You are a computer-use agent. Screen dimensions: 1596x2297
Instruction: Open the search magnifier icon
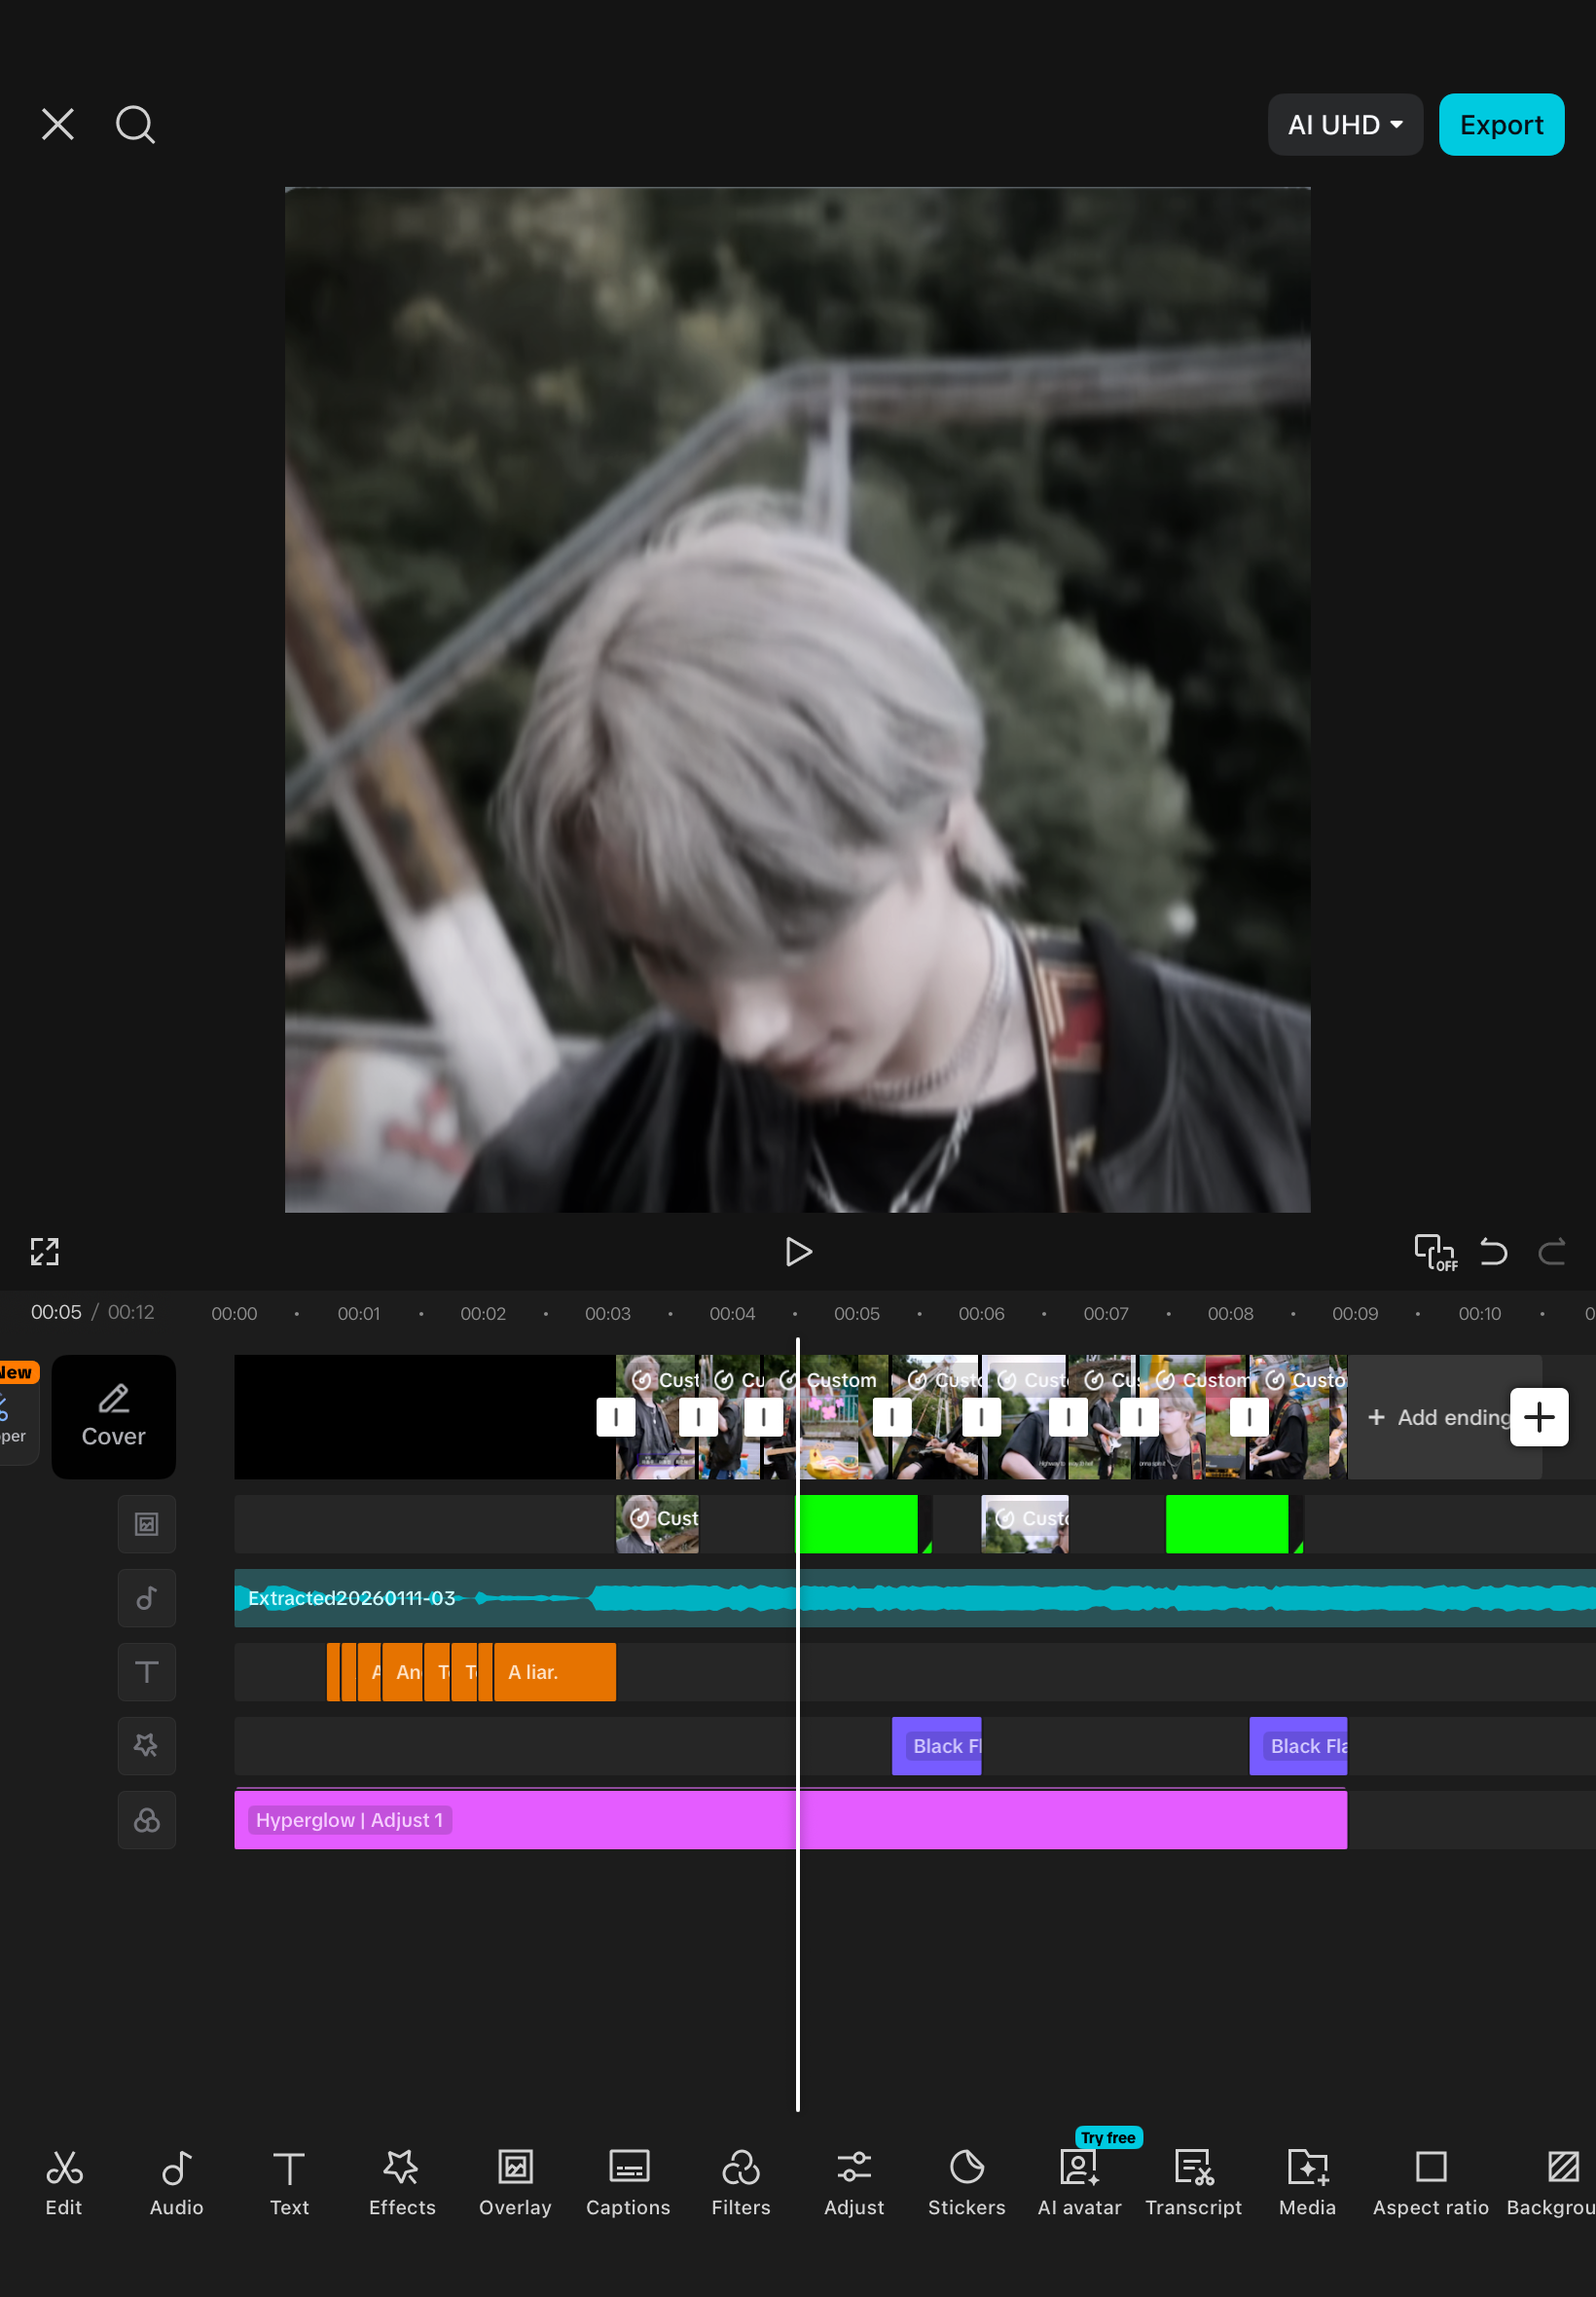coord(135,125)
